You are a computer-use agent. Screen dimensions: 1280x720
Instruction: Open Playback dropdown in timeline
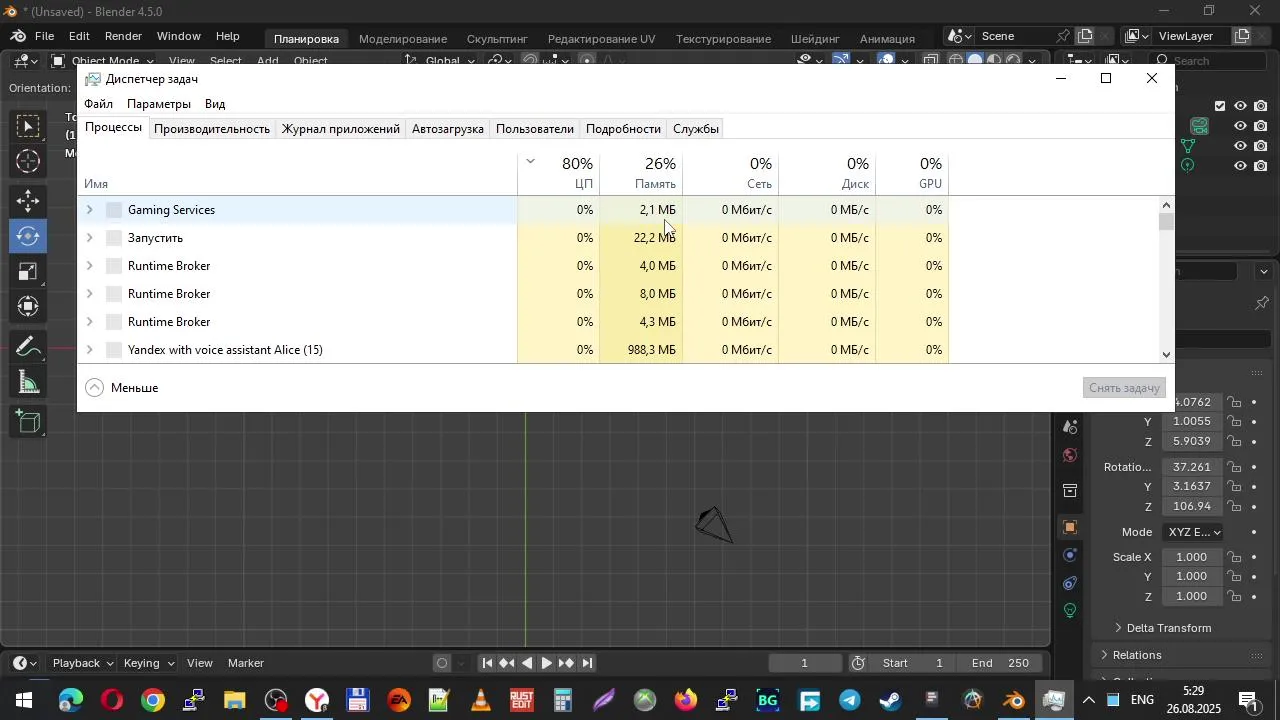point(83,663)
